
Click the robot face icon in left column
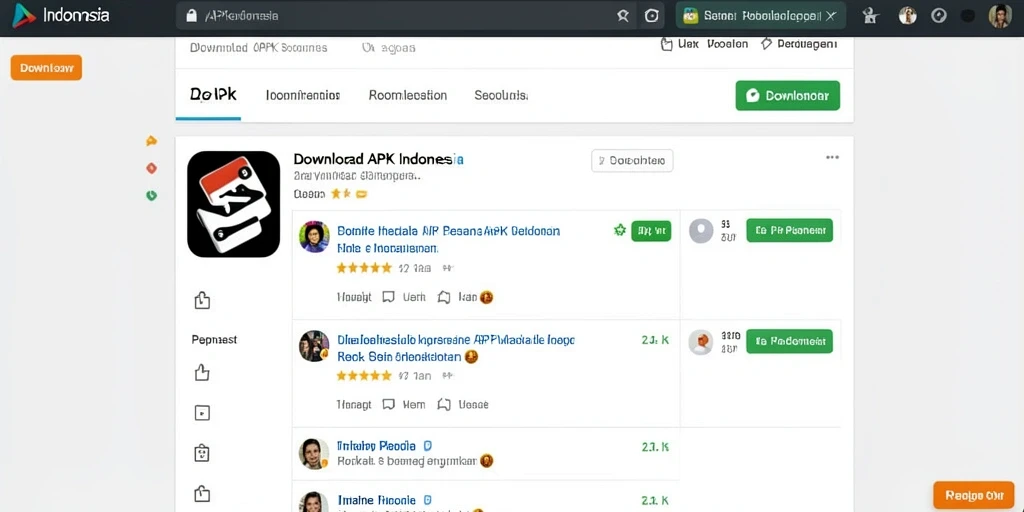point(202,453)
